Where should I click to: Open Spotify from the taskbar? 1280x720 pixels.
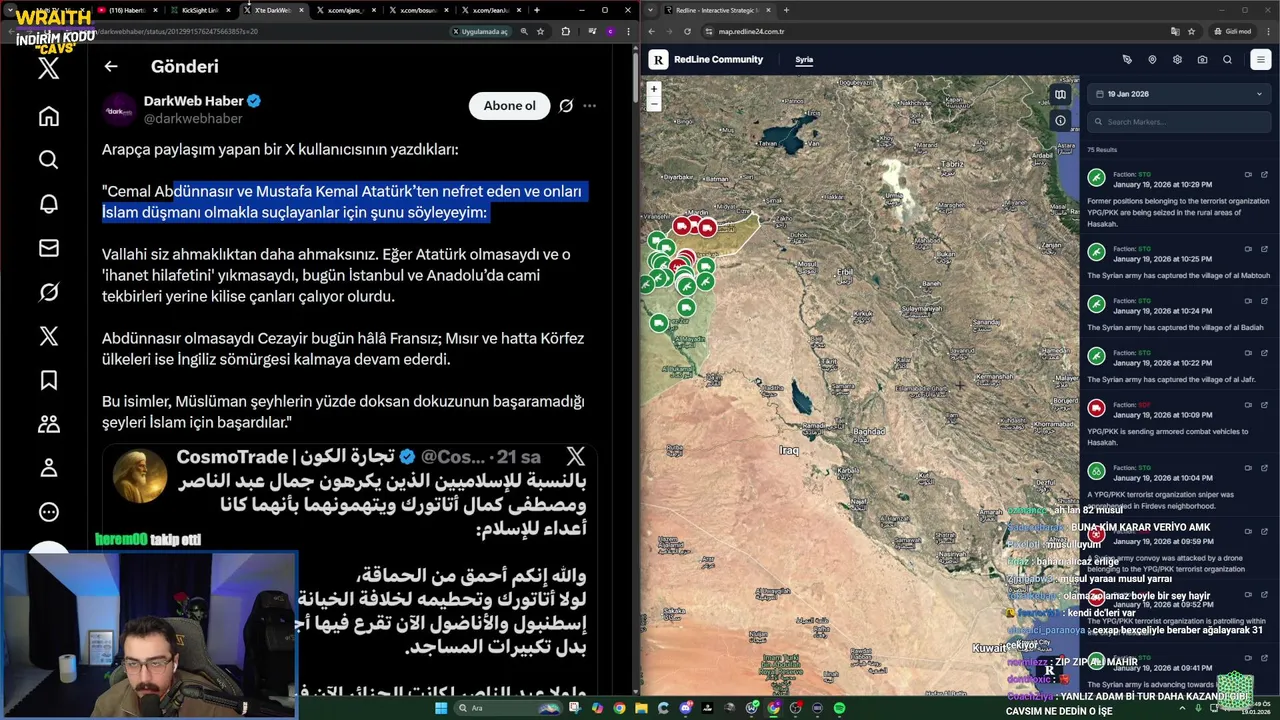pos(839,708)
